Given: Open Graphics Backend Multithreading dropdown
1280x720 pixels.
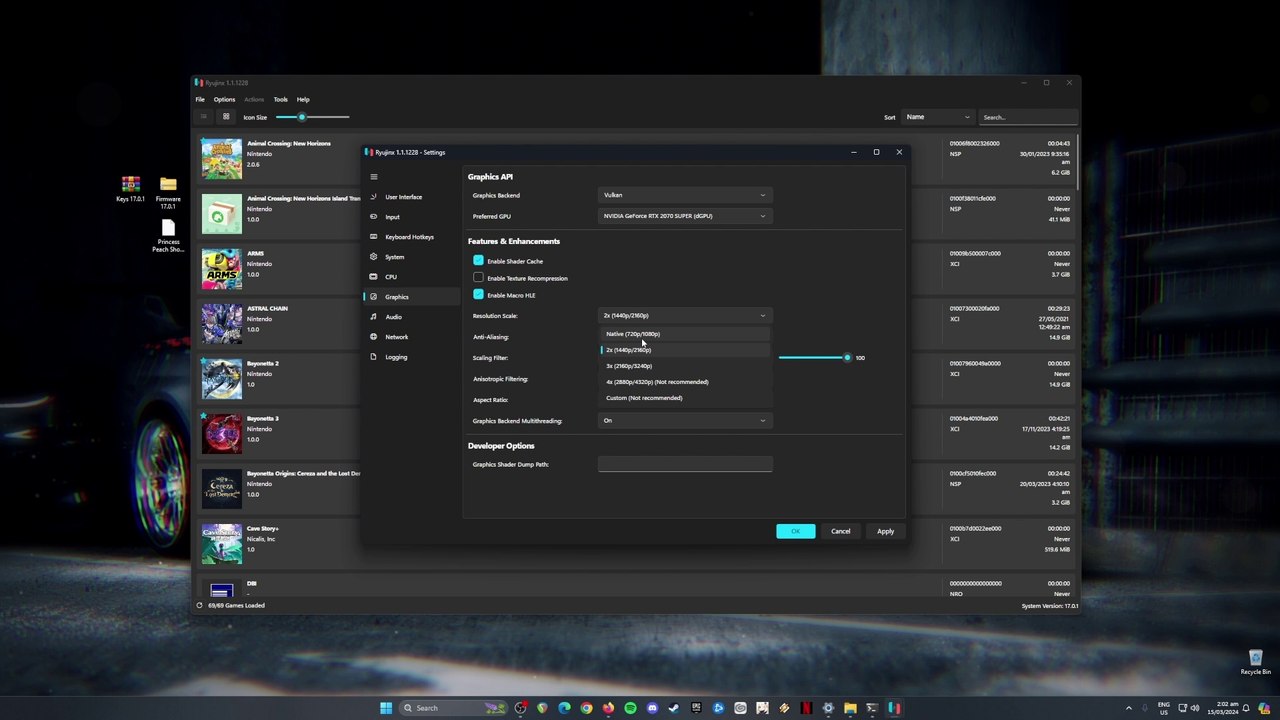Looking at the screenshot, I should [x=685, y=421].
